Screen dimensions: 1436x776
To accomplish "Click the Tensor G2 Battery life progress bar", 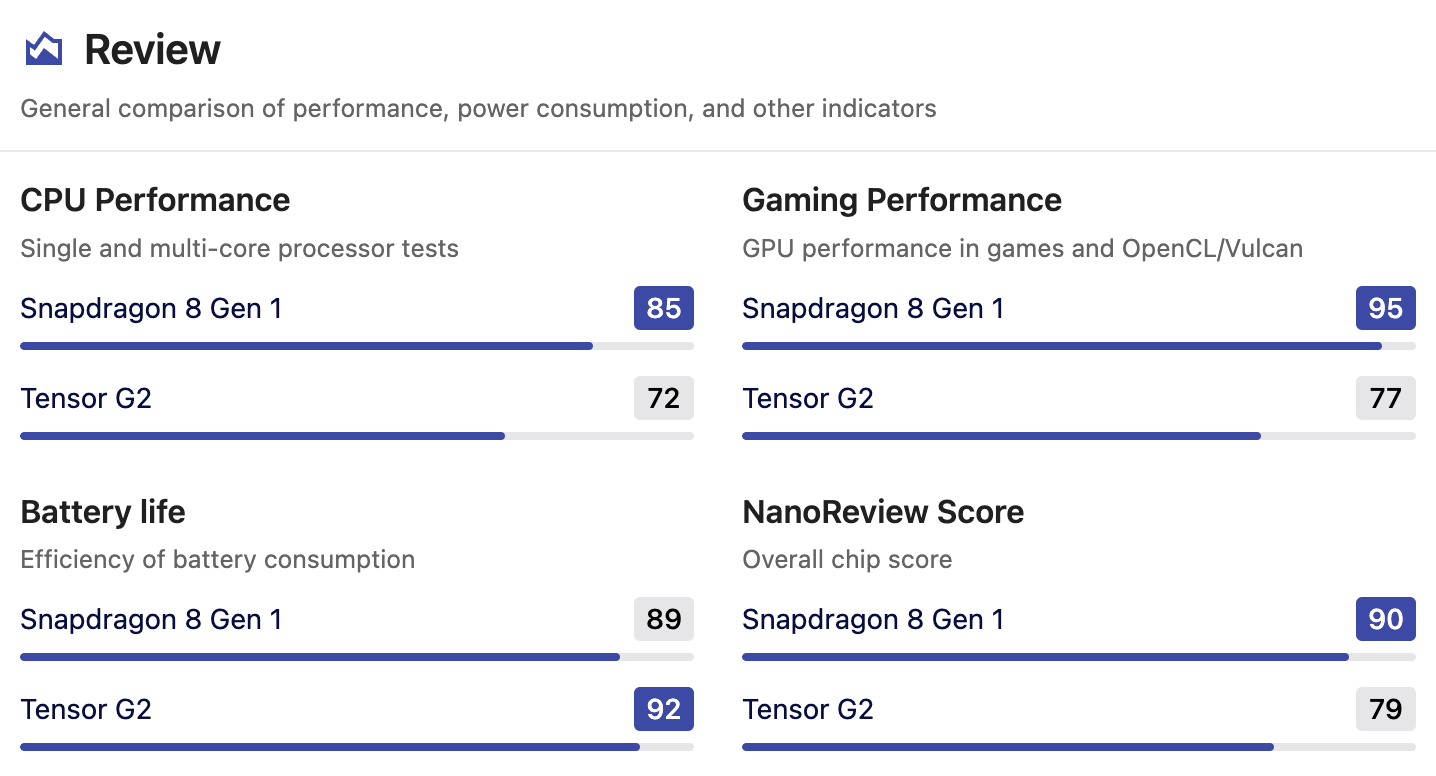I will coord(357,747).
